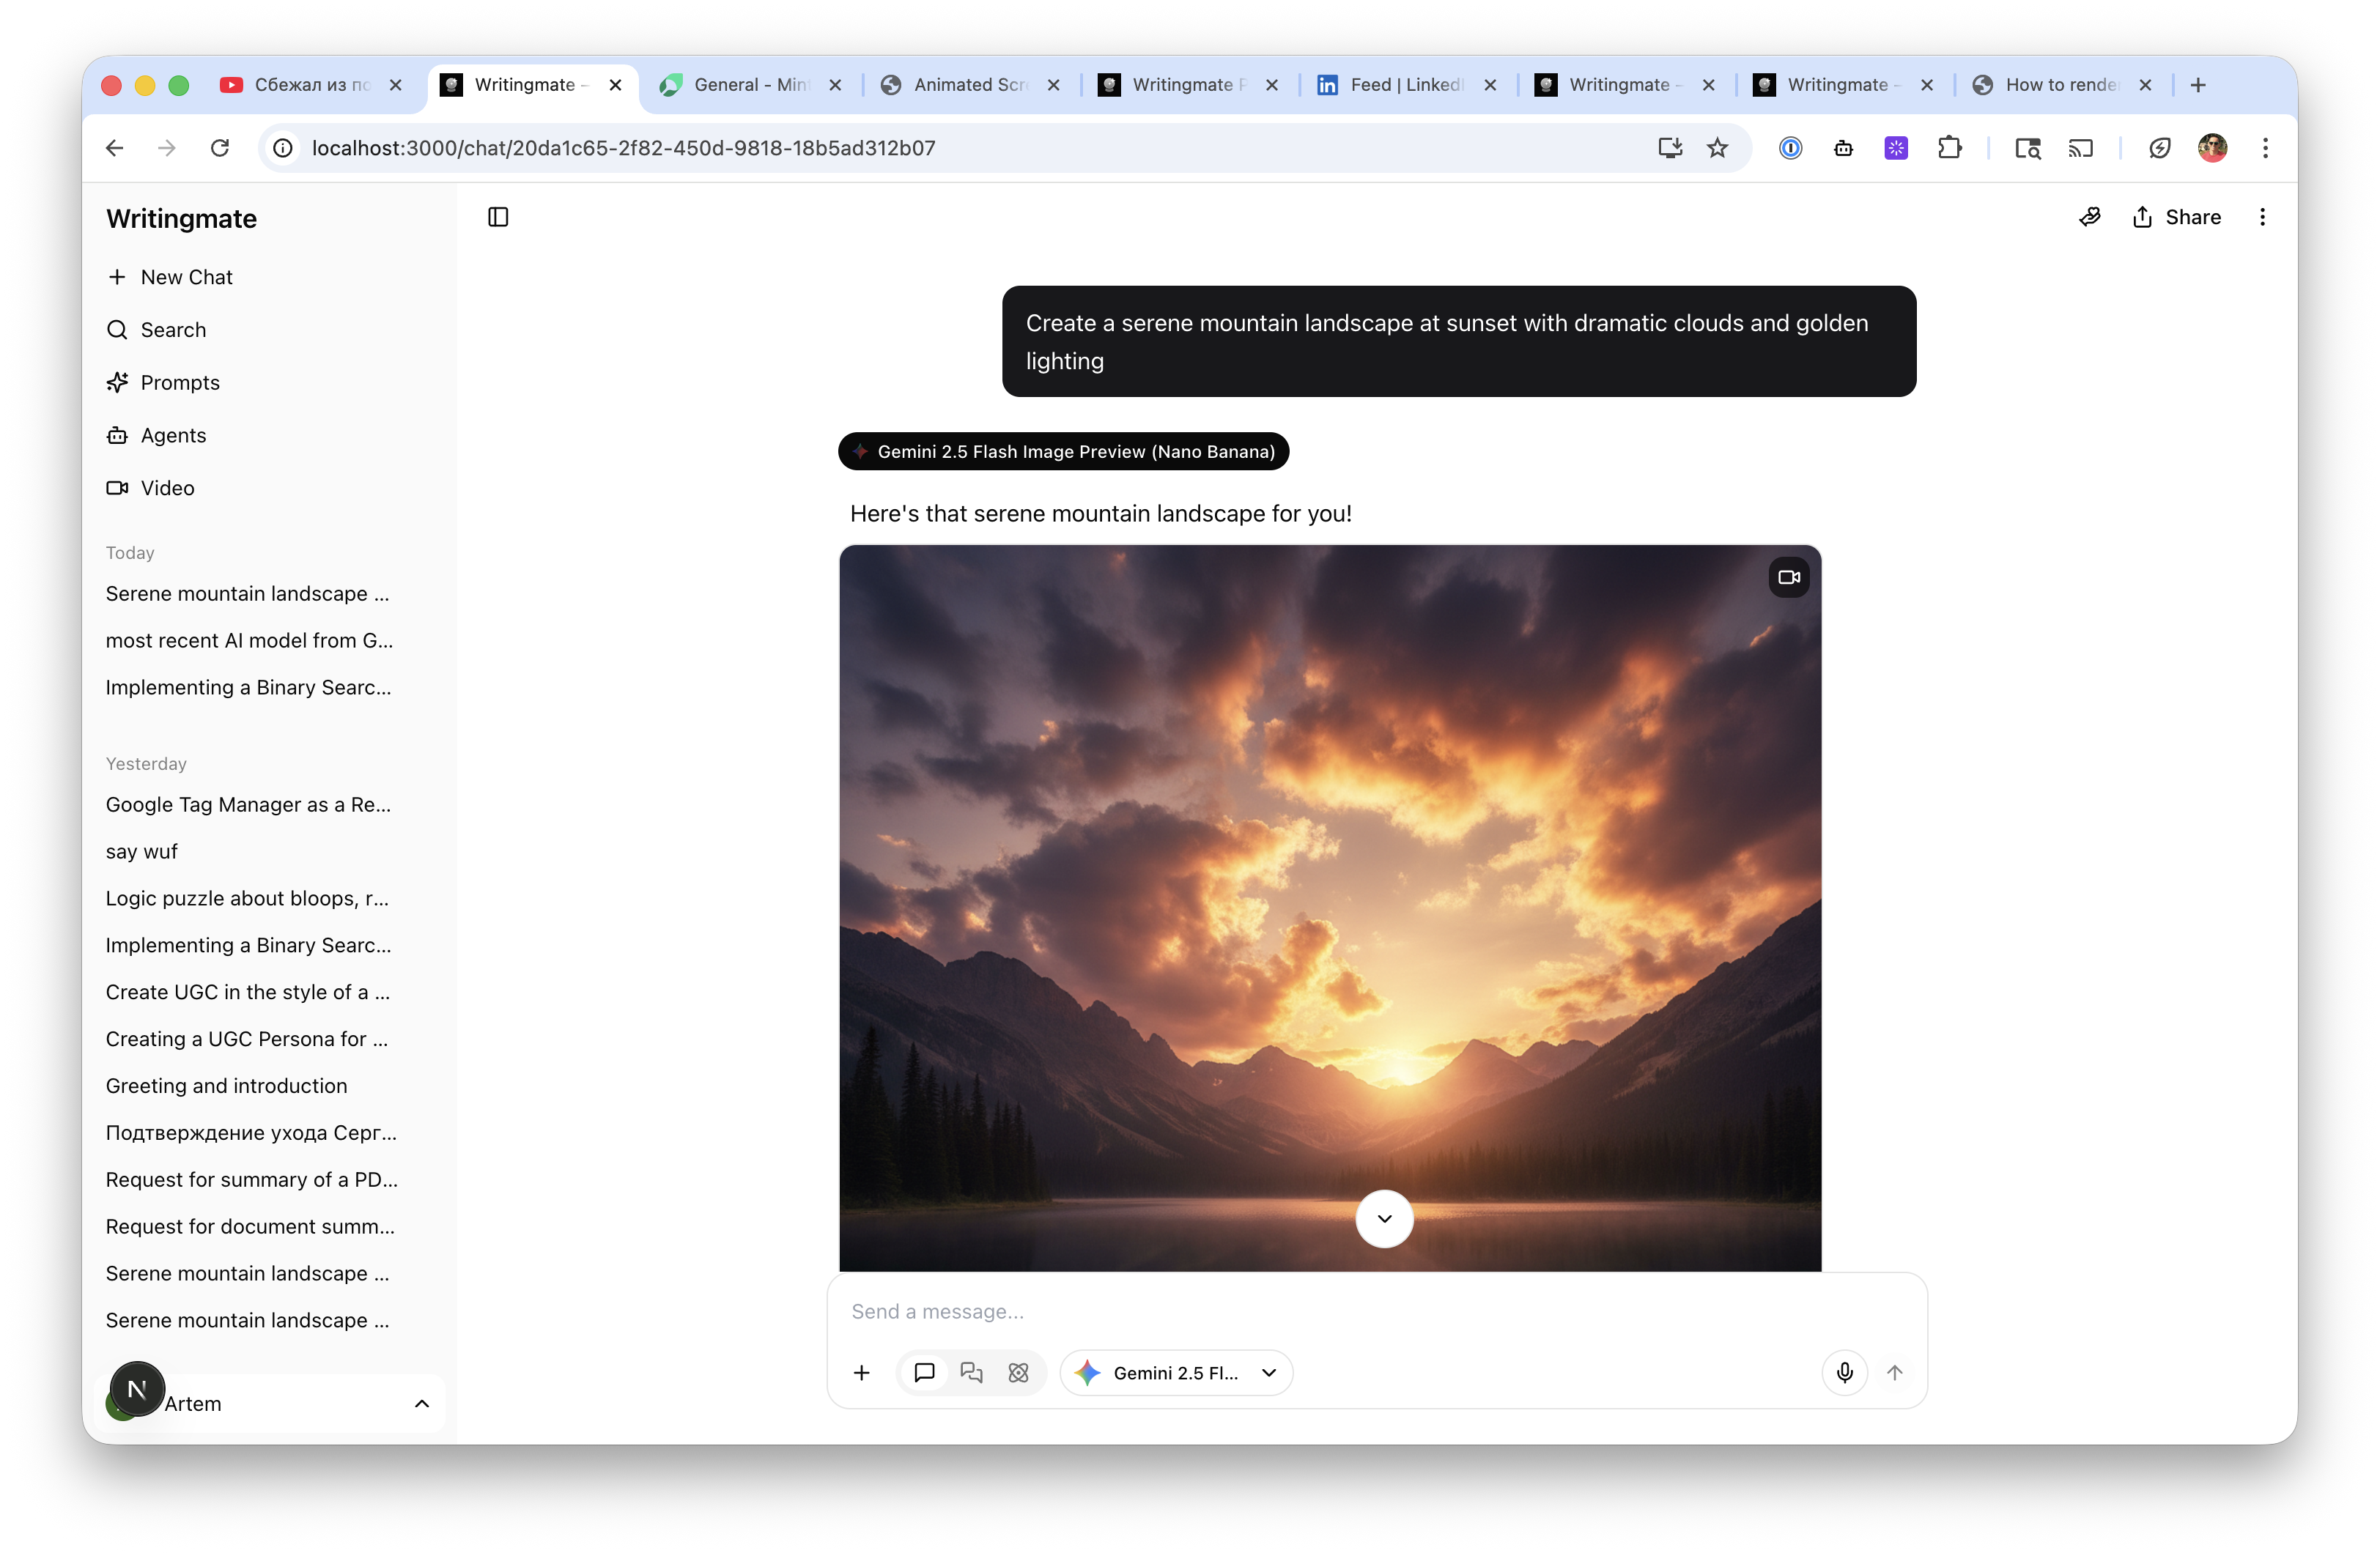
Task: Switch to compare chats mode
Action: [x=971, y=1372]
